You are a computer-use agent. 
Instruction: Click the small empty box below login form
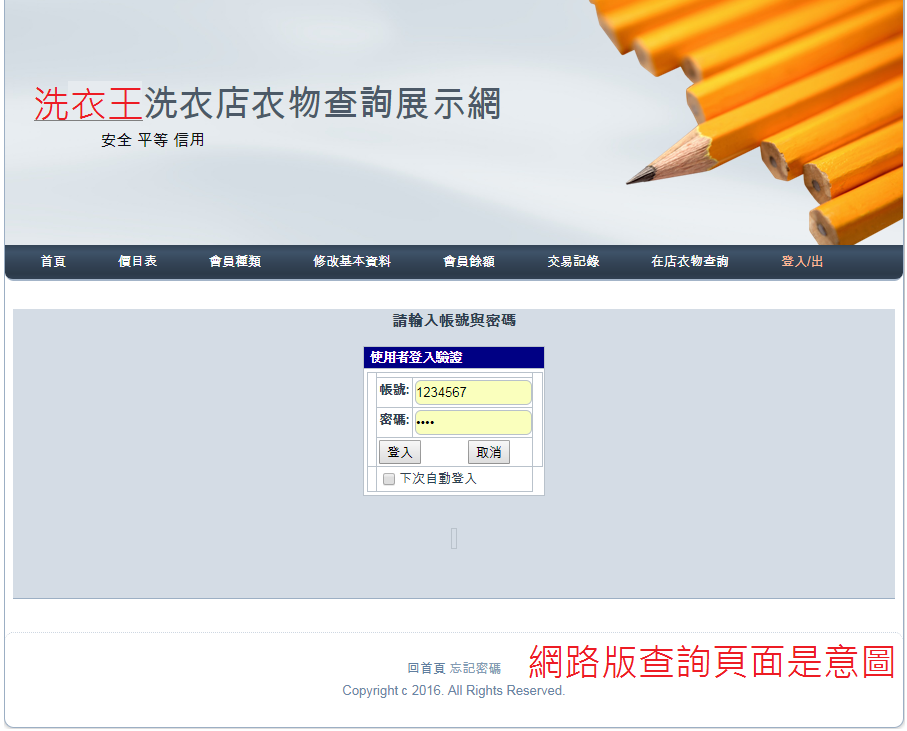click(x=454, y=539)
